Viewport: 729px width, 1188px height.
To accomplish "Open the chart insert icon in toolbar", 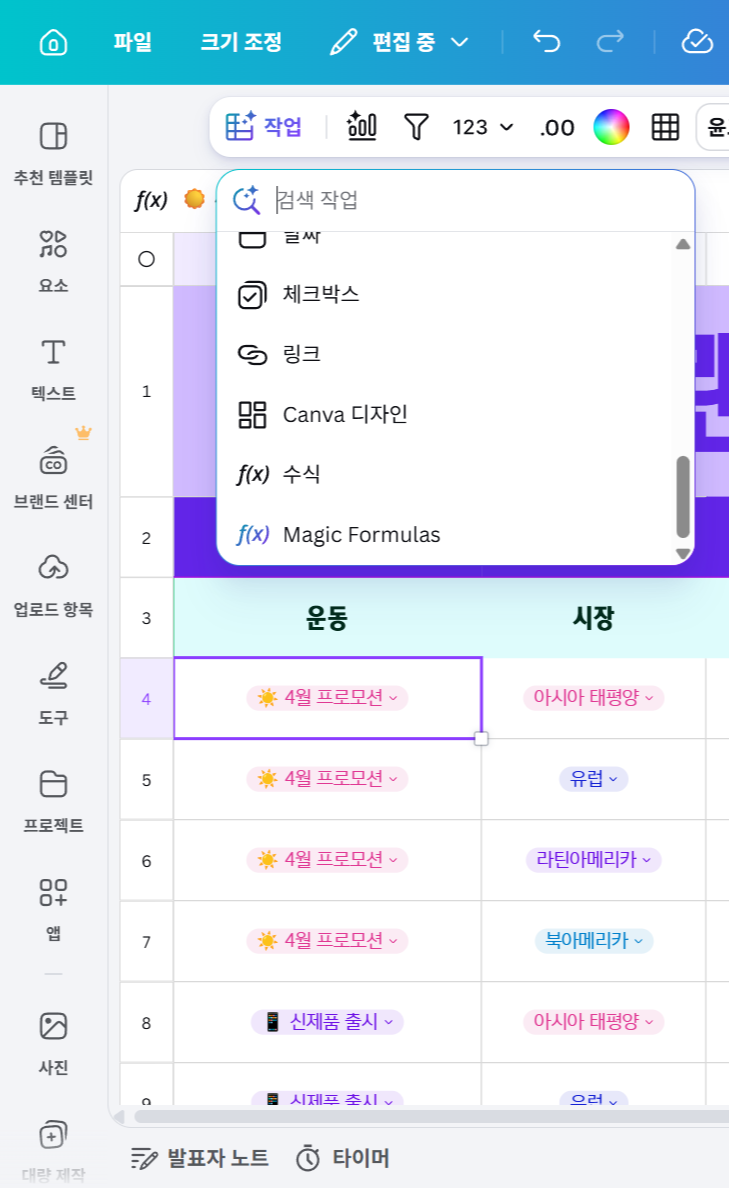I will pos(361,126).
